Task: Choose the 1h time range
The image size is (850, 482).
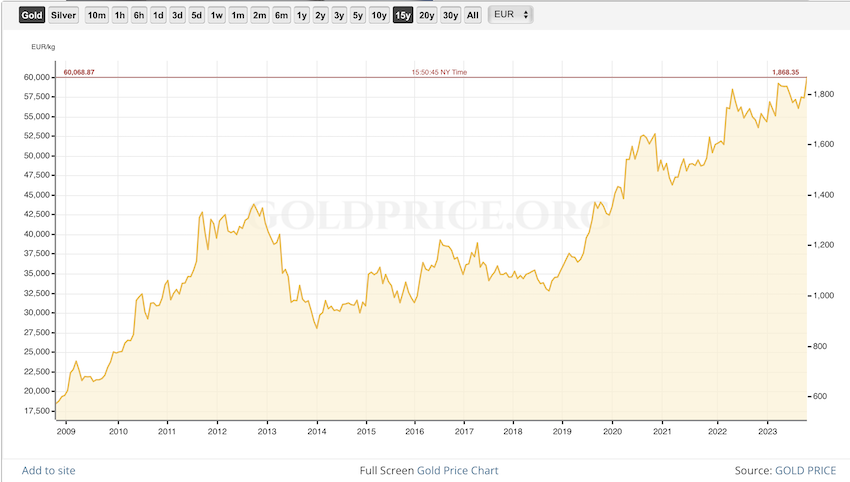Action: (x=120, y=15)
